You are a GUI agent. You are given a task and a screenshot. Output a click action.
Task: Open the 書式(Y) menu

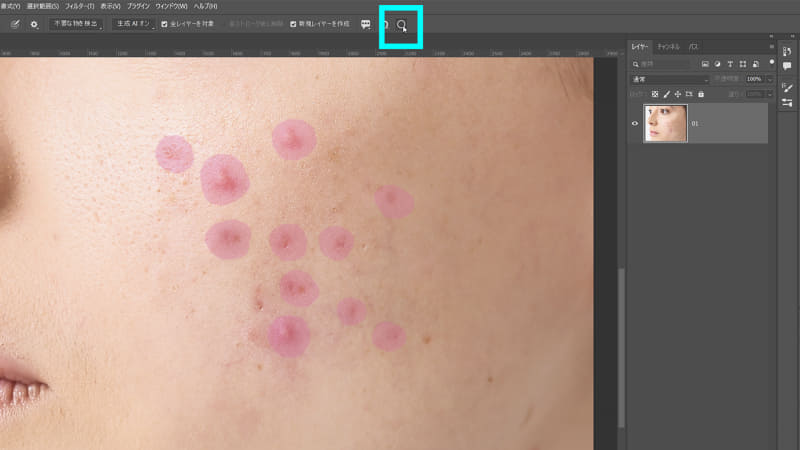point(10,6)
